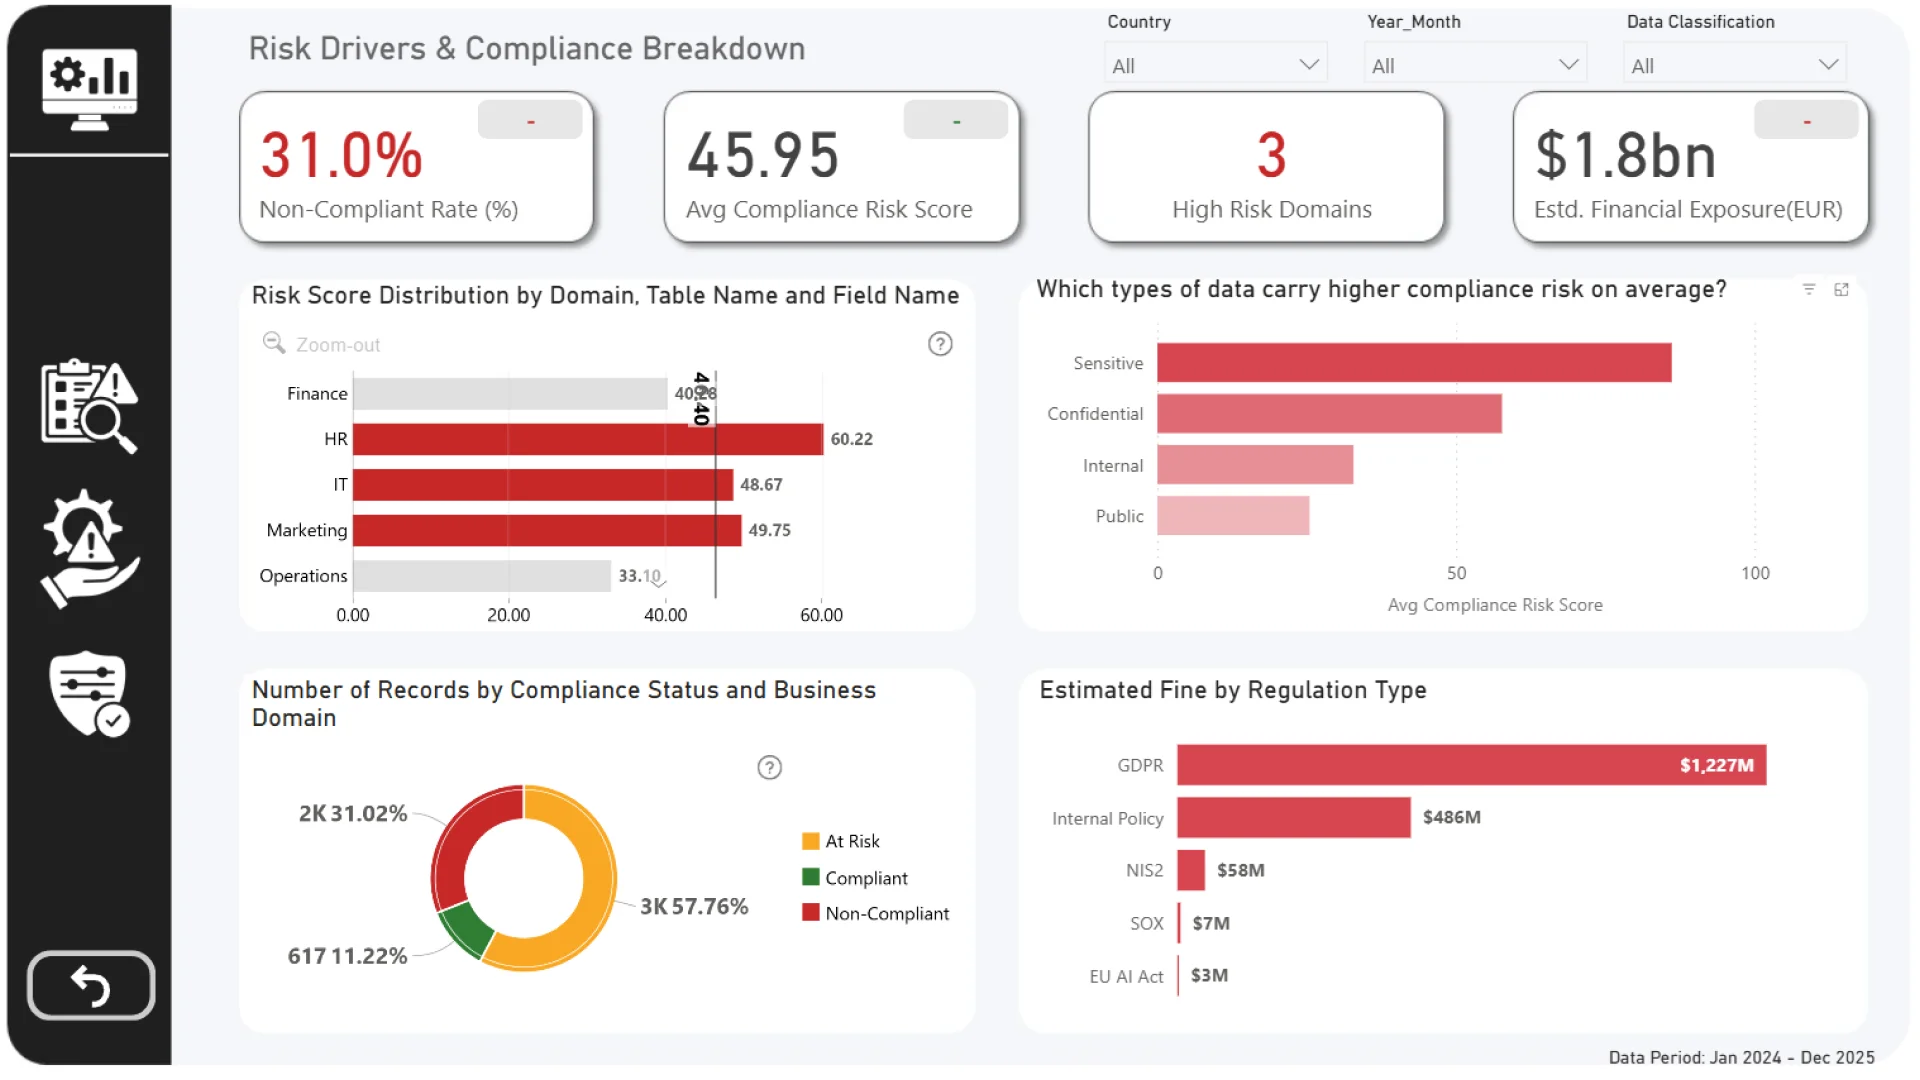Select the HR domain bar at 60.22
1920x1080 pixels.
587,439
